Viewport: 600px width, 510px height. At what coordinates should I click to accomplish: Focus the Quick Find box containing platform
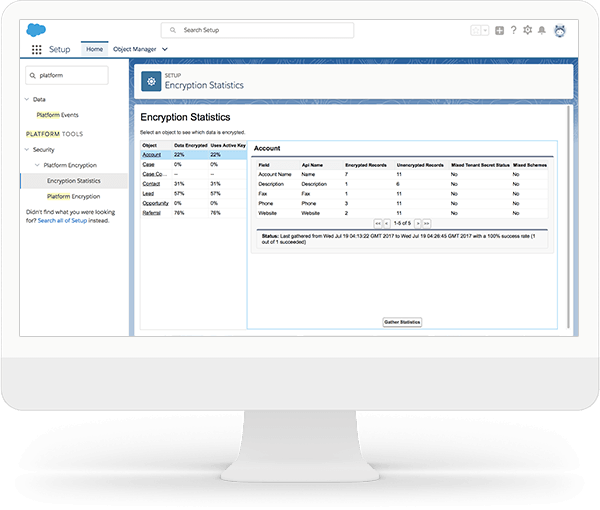67,75
